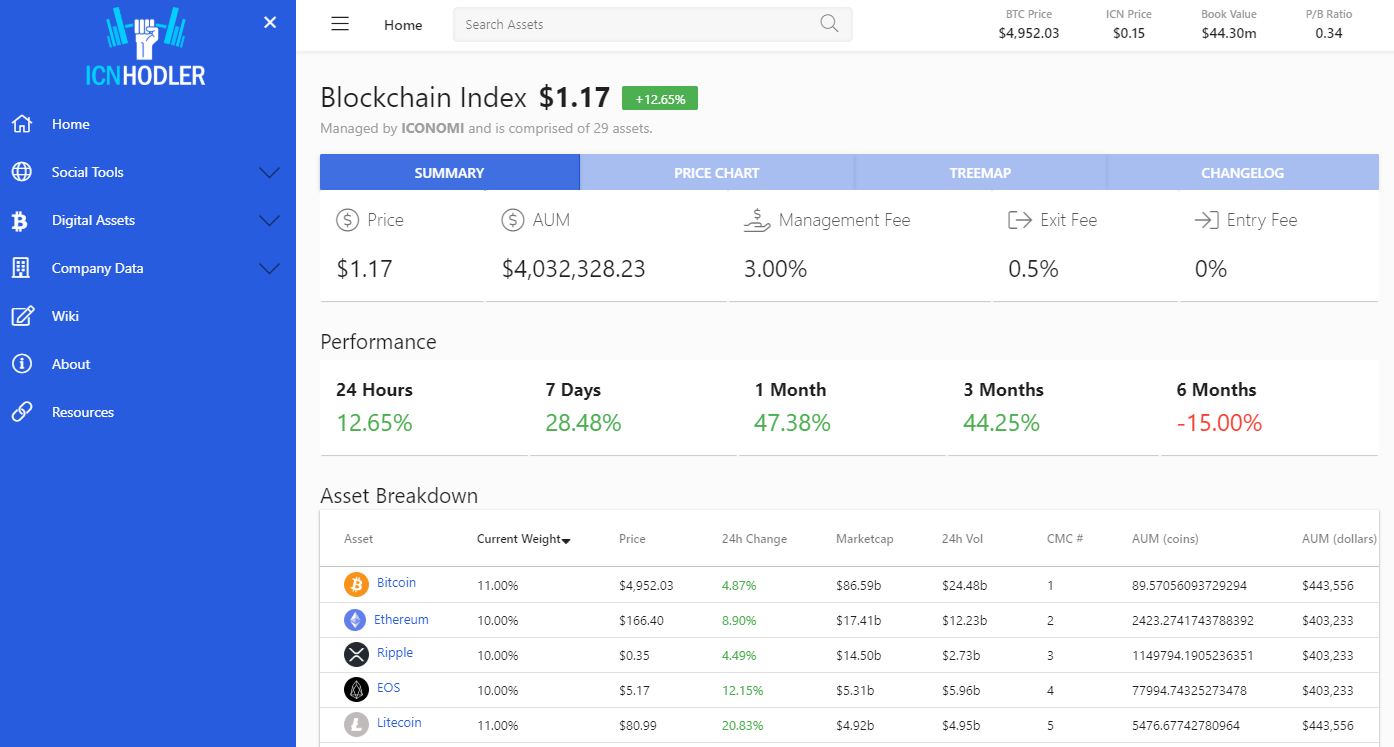The image size is (1394, 747).
Task: Click the Resources link chain icon
Action: [22, 412]
